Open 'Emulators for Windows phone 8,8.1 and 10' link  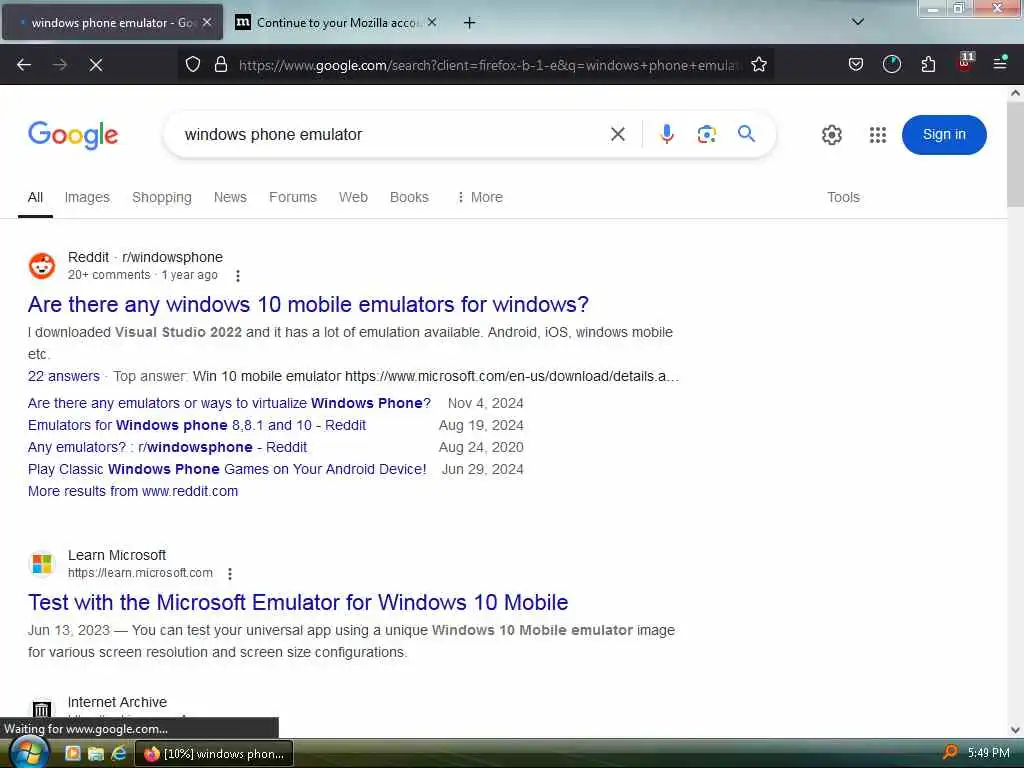pos(197,425)
